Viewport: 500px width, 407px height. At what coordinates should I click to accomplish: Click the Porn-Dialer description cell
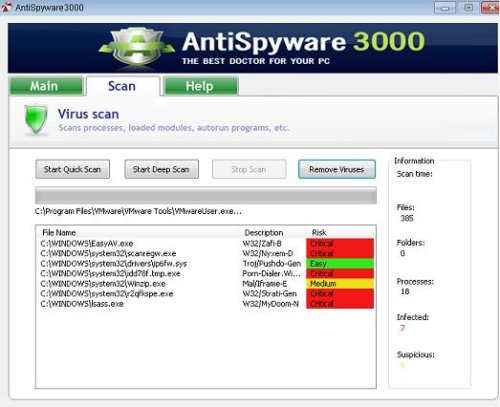click(x=272, y=274)
